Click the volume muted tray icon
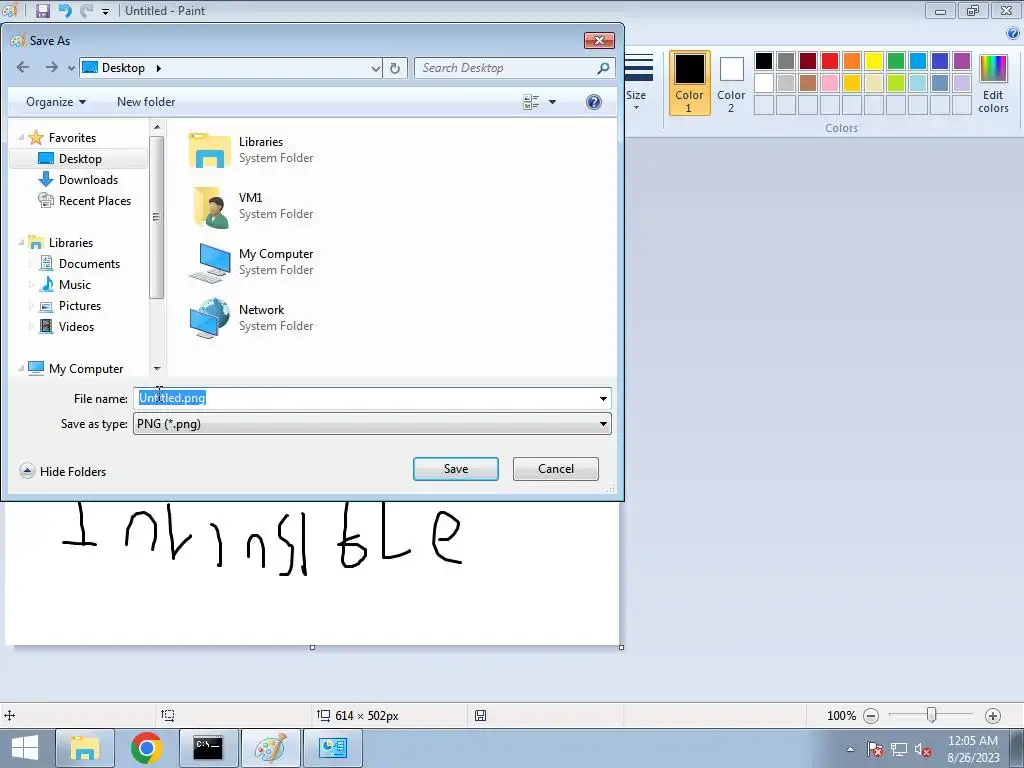The image size is (1024, 768). pos(922,750)
